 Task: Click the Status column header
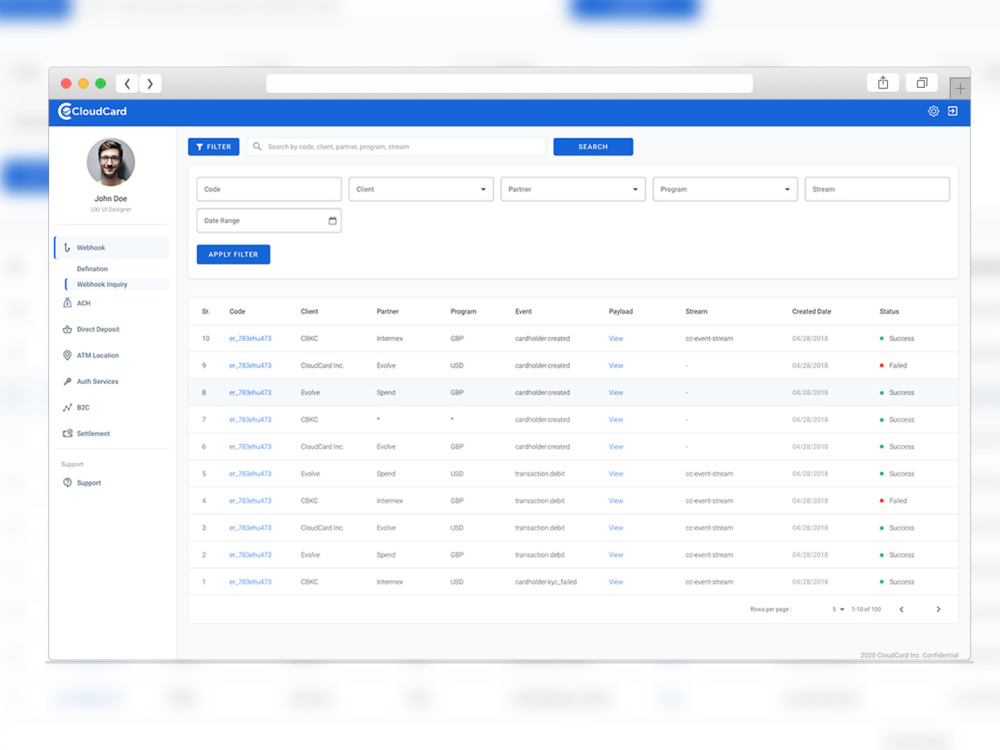pos(889,312)
